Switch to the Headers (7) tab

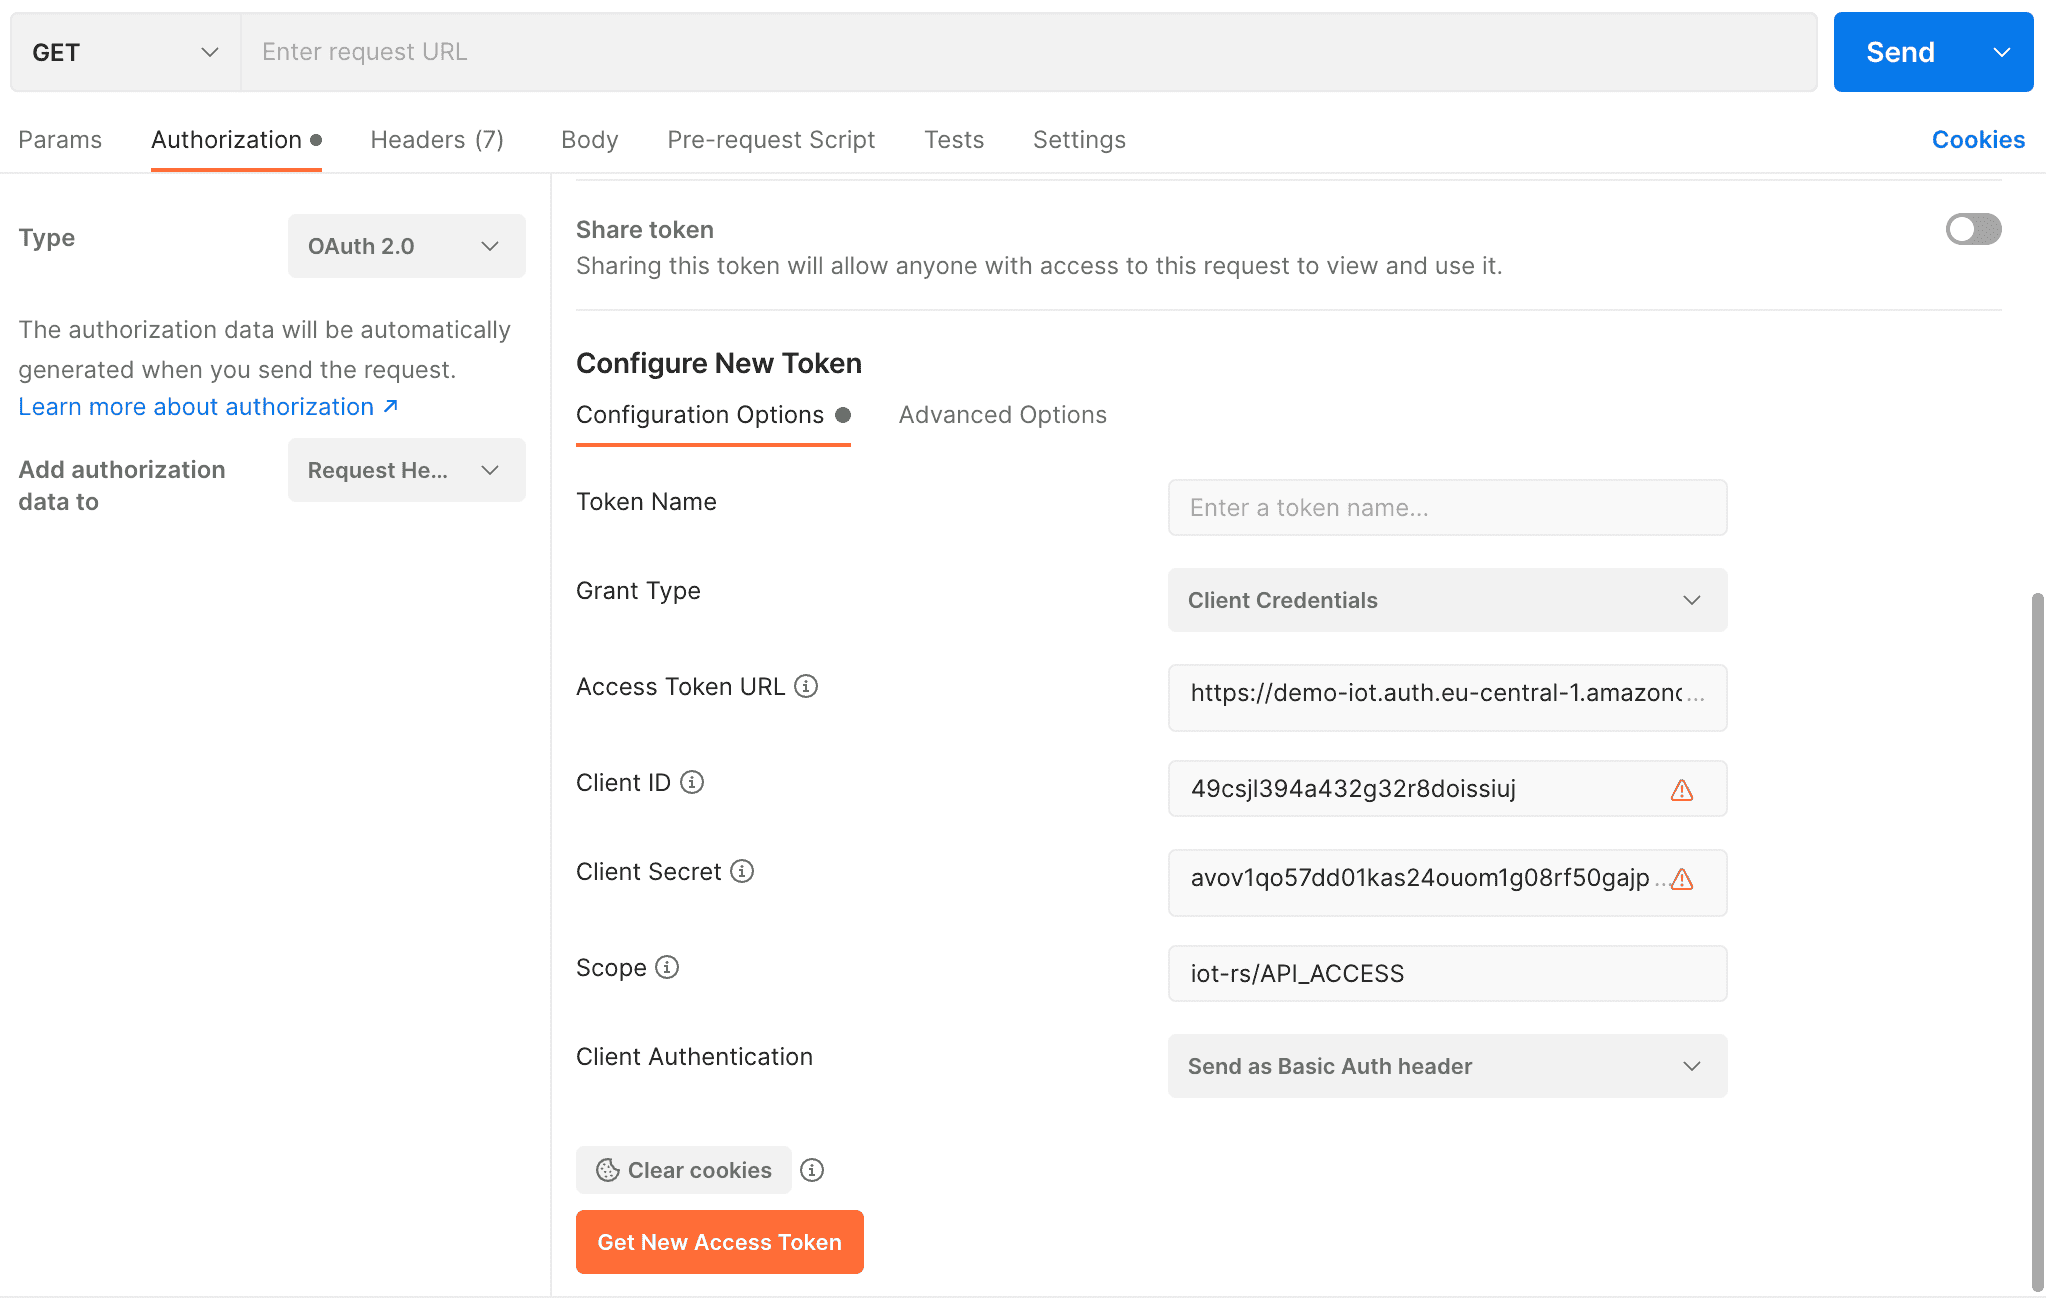click(x=437, y=140)
